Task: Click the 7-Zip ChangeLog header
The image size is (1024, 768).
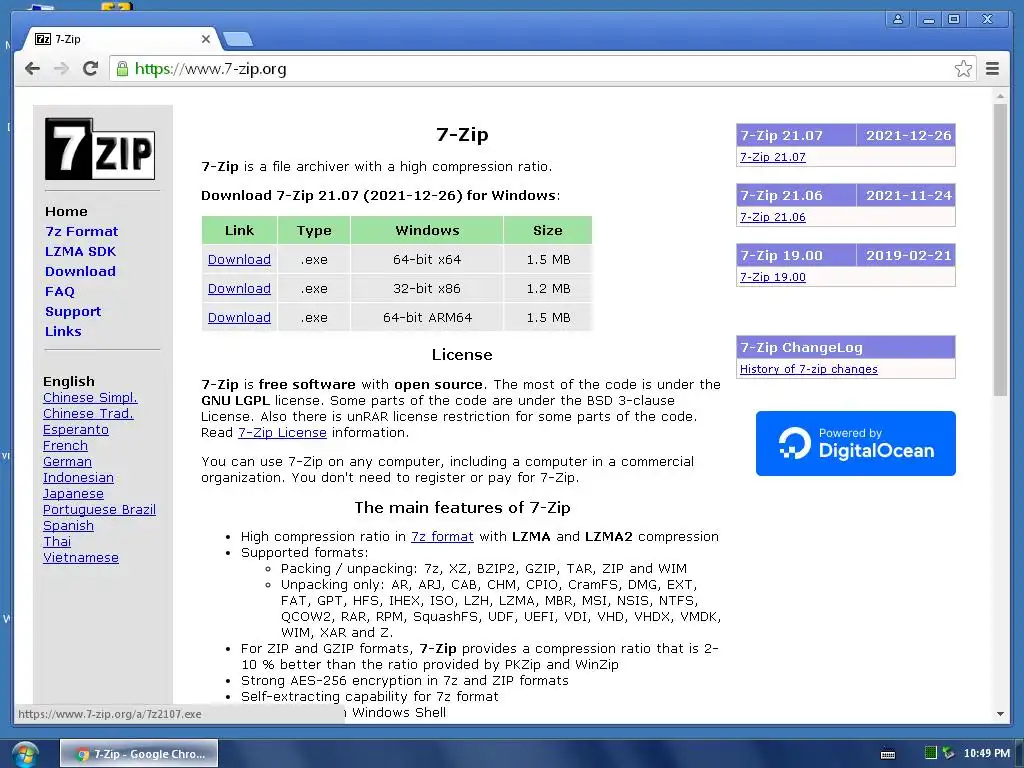Action: point(846,347)
